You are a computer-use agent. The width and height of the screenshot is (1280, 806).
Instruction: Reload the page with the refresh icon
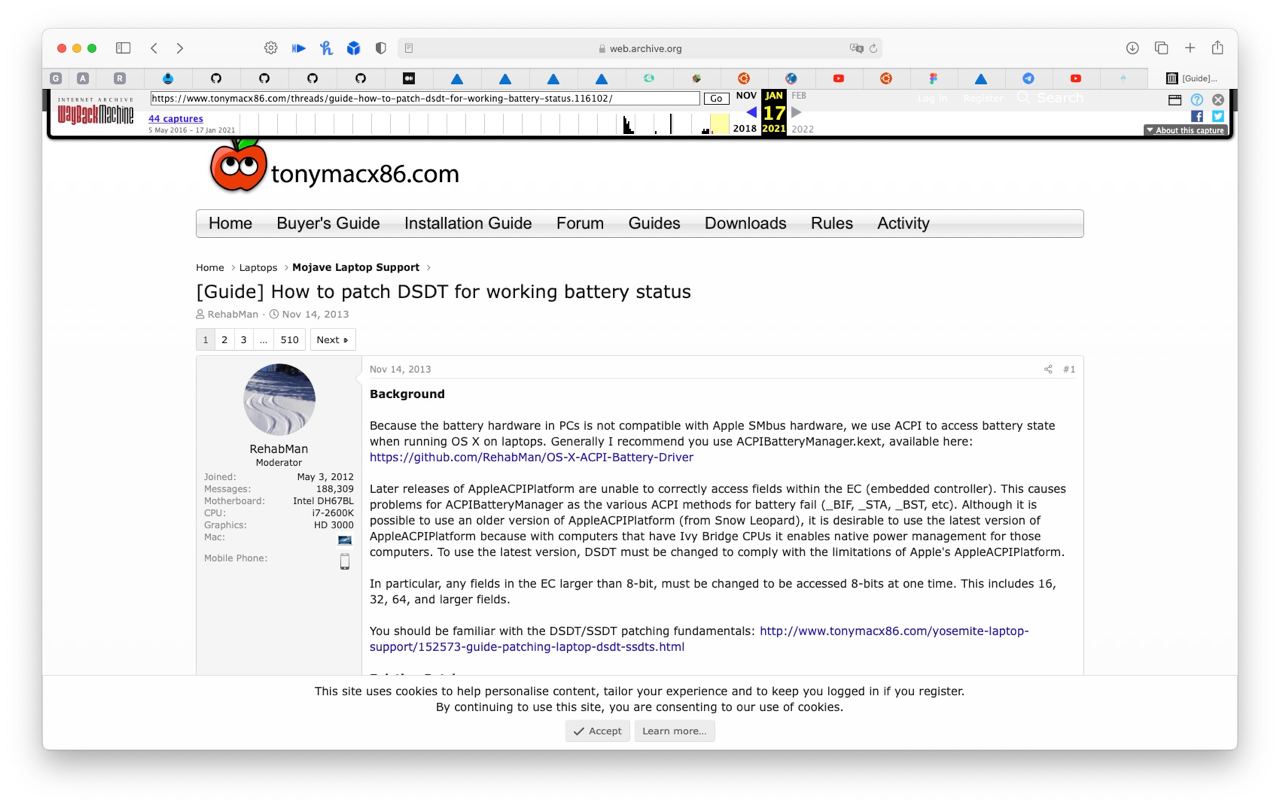(873, 48)
